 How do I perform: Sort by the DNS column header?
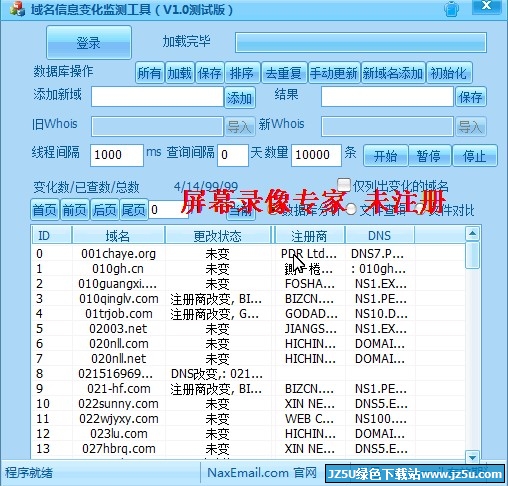coord(380,236)
